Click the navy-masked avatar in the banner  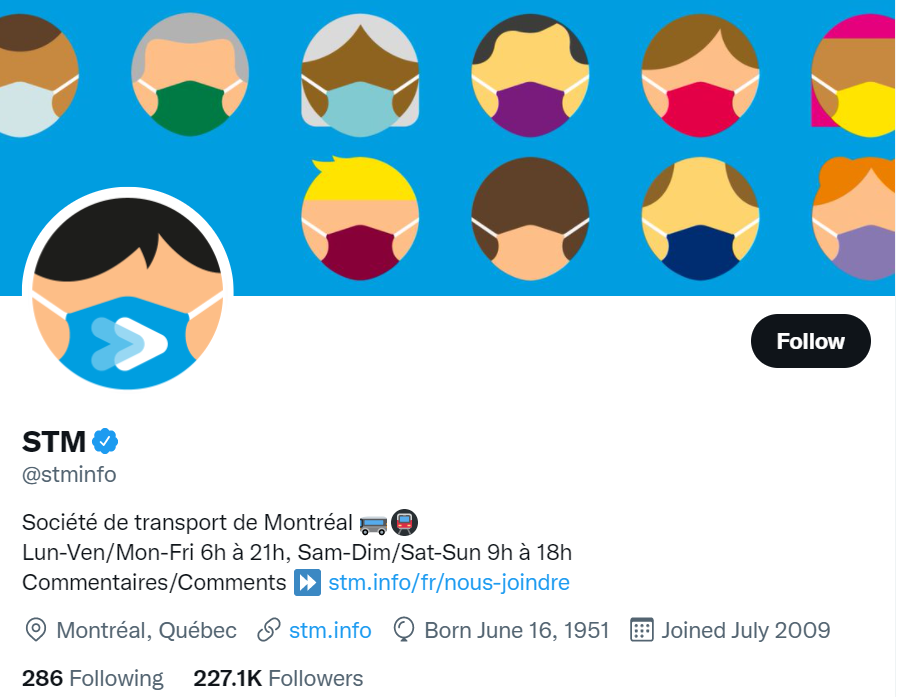pyautogui.click(x=700, y=217)
